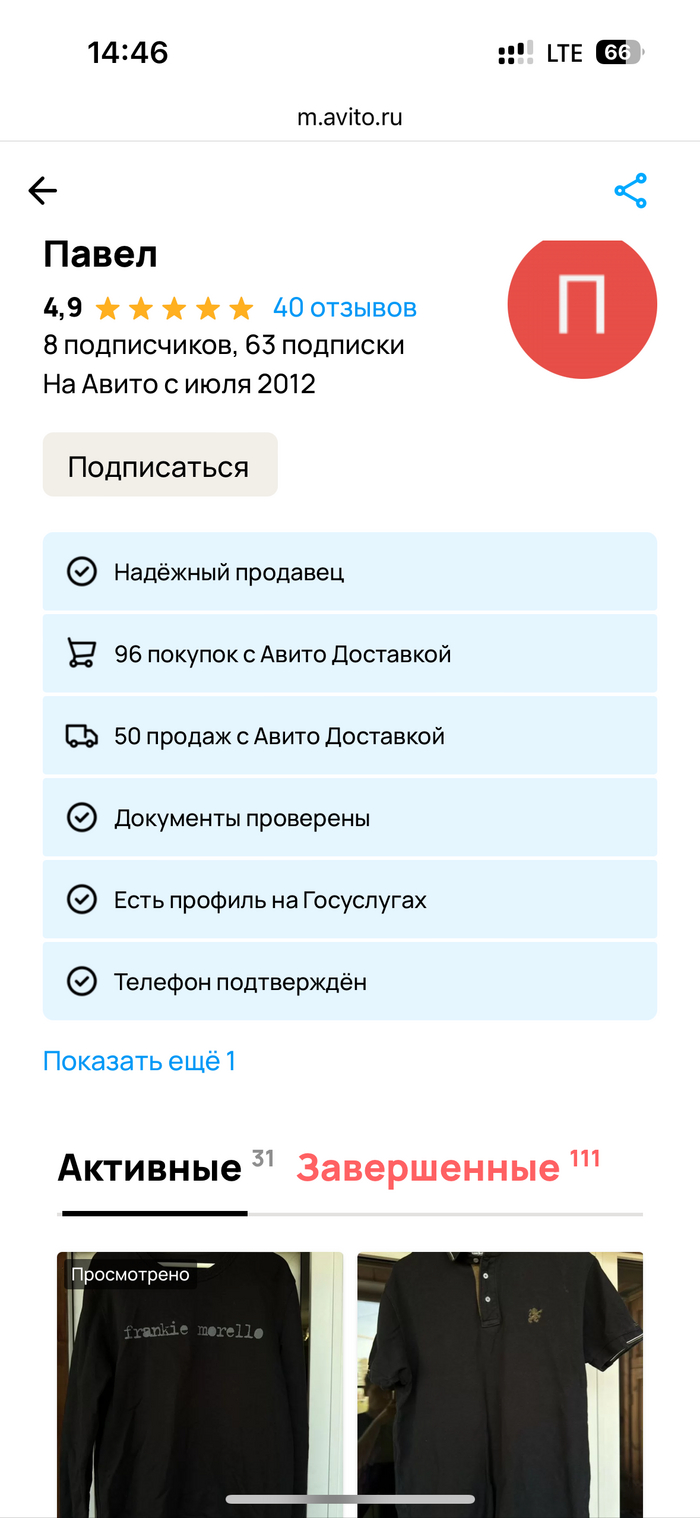
Task: Tap the m.avito.ru address bar
Action: tap(350, 117)
